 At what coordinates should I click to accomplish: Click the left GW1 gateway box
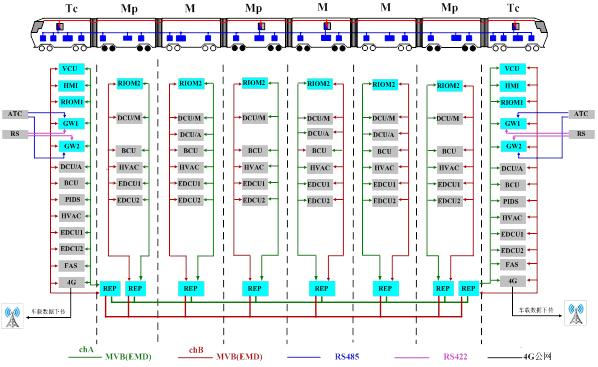[71, 124]
